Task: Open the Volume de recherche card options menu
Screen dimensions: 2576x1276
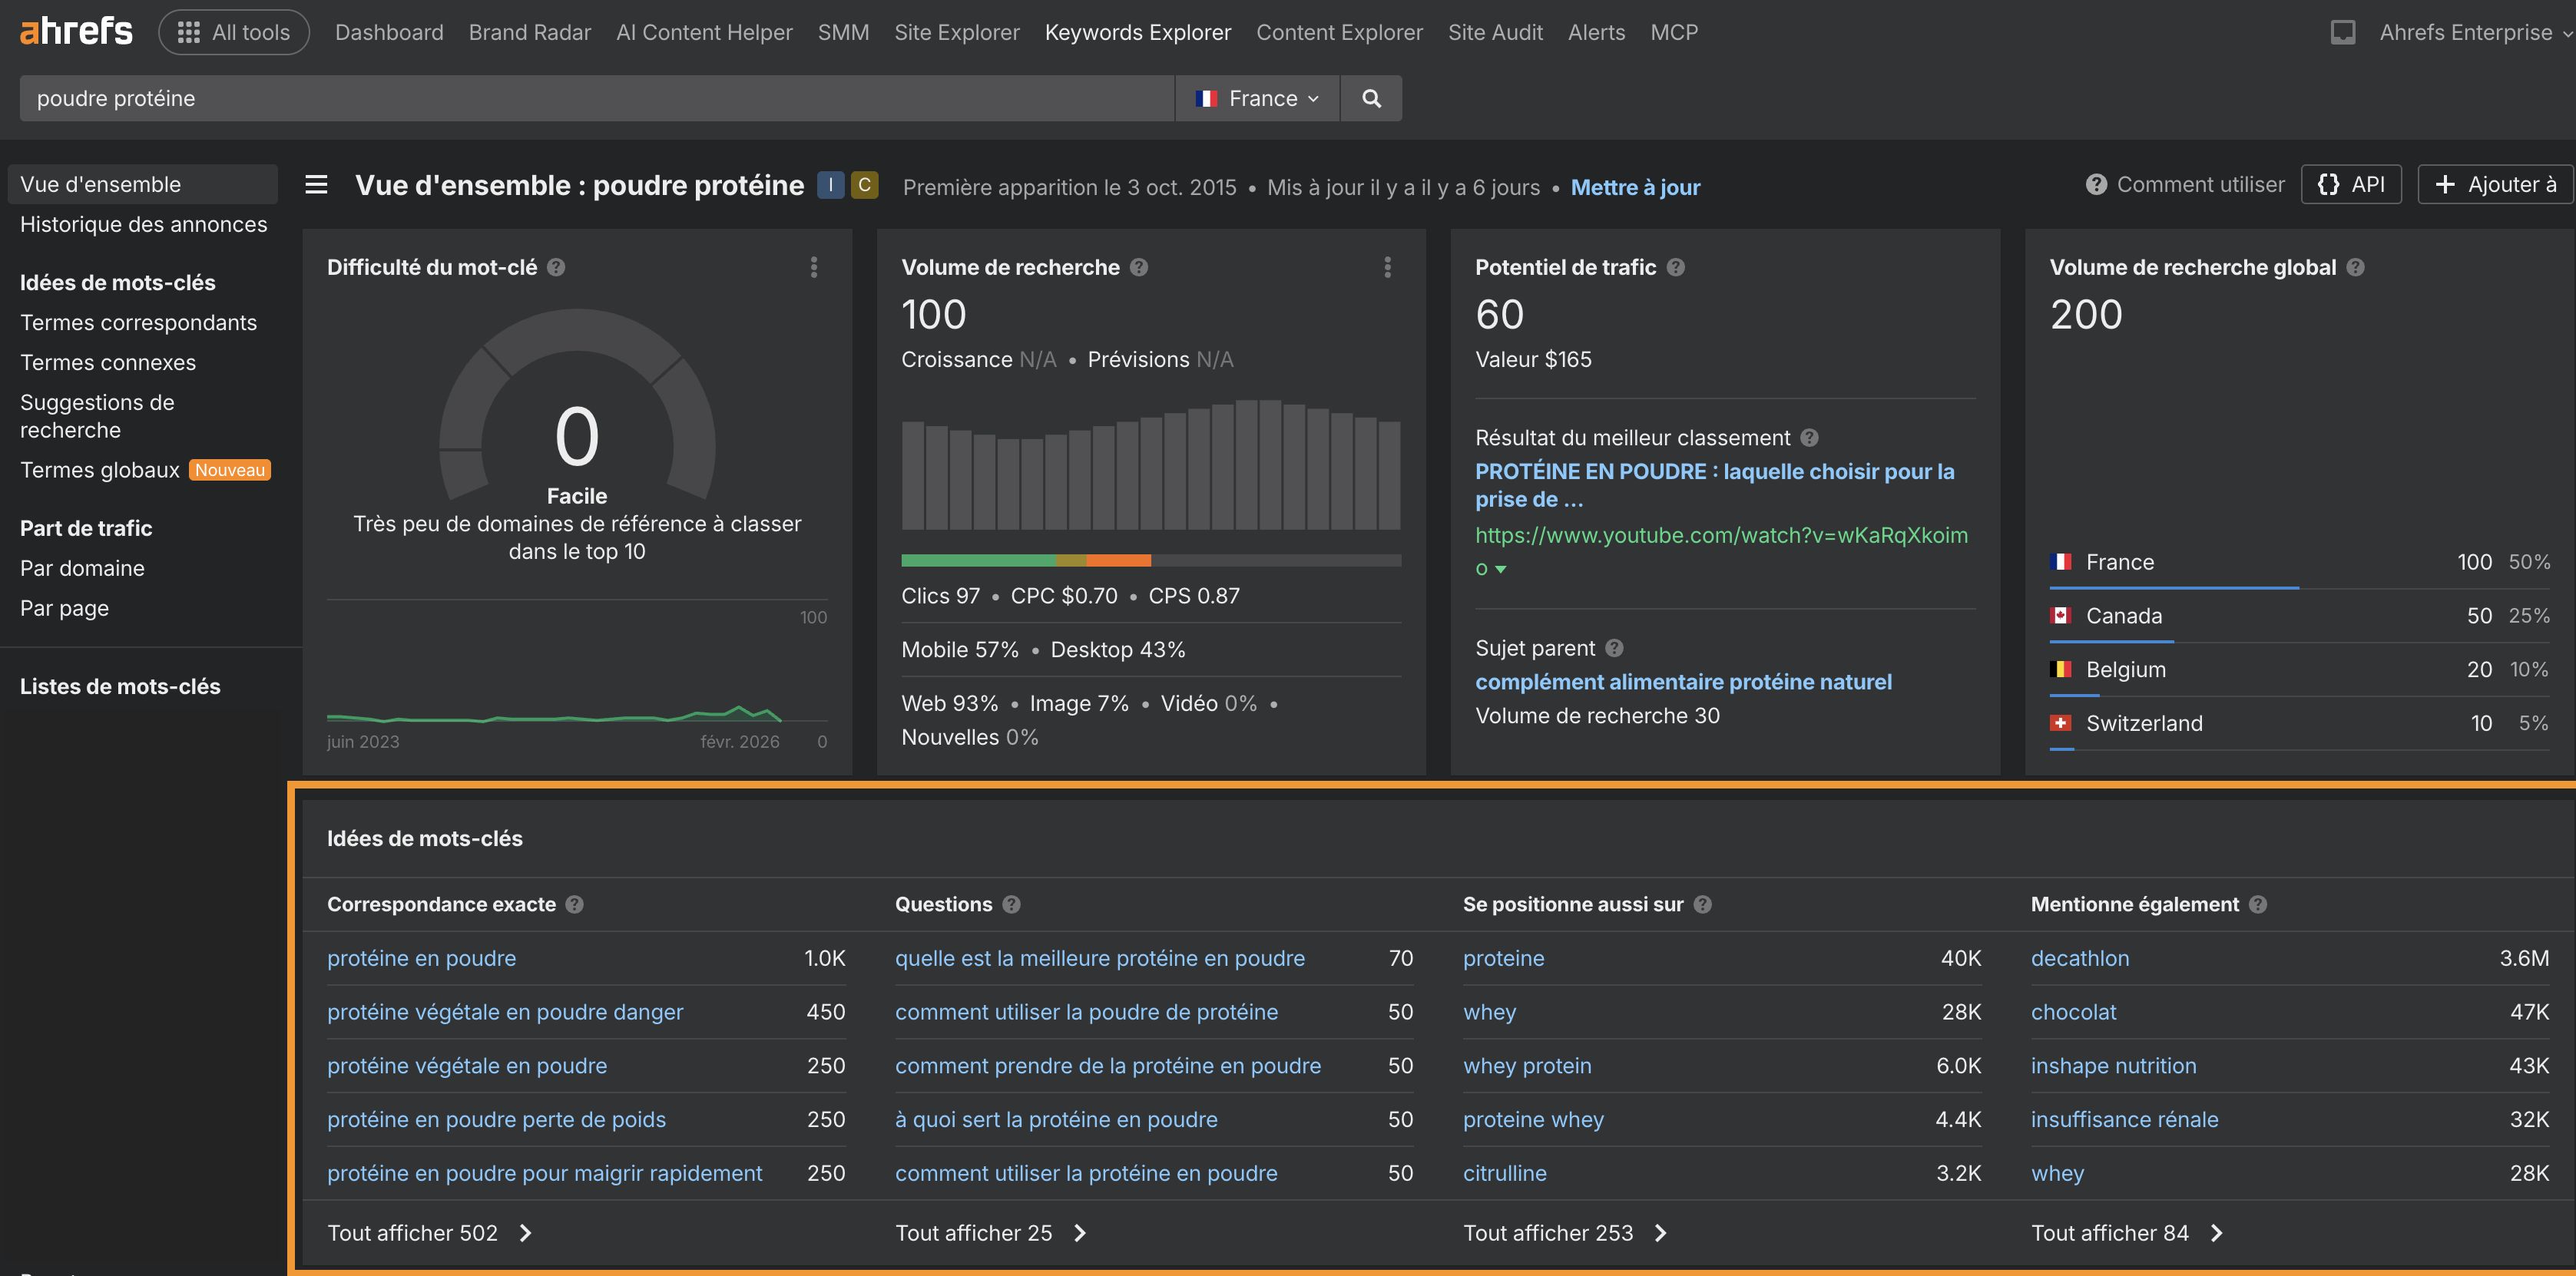Action: coord(1387,267)
